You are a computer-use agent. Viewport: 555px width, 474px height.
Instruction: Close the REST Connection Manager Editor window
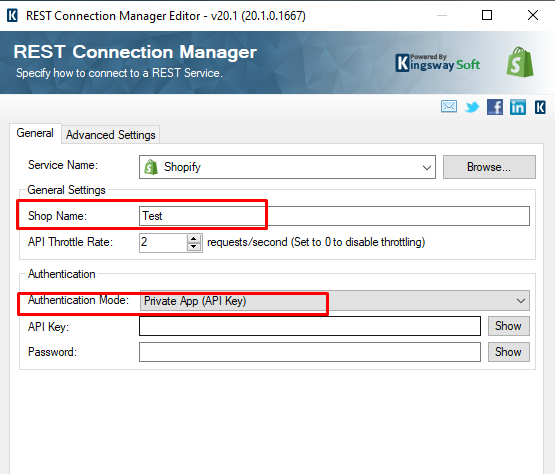533,15
